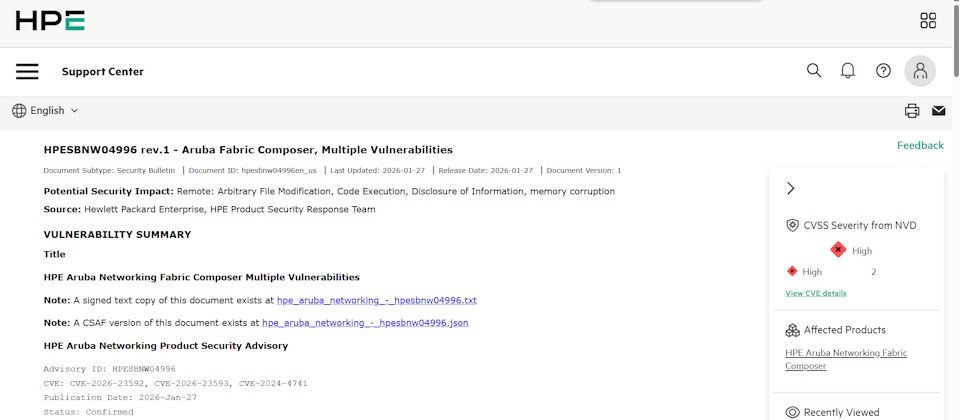Viewport: 960px width, 420px height.
Task: Open the user profile avatar
Action: coord(920,71)
